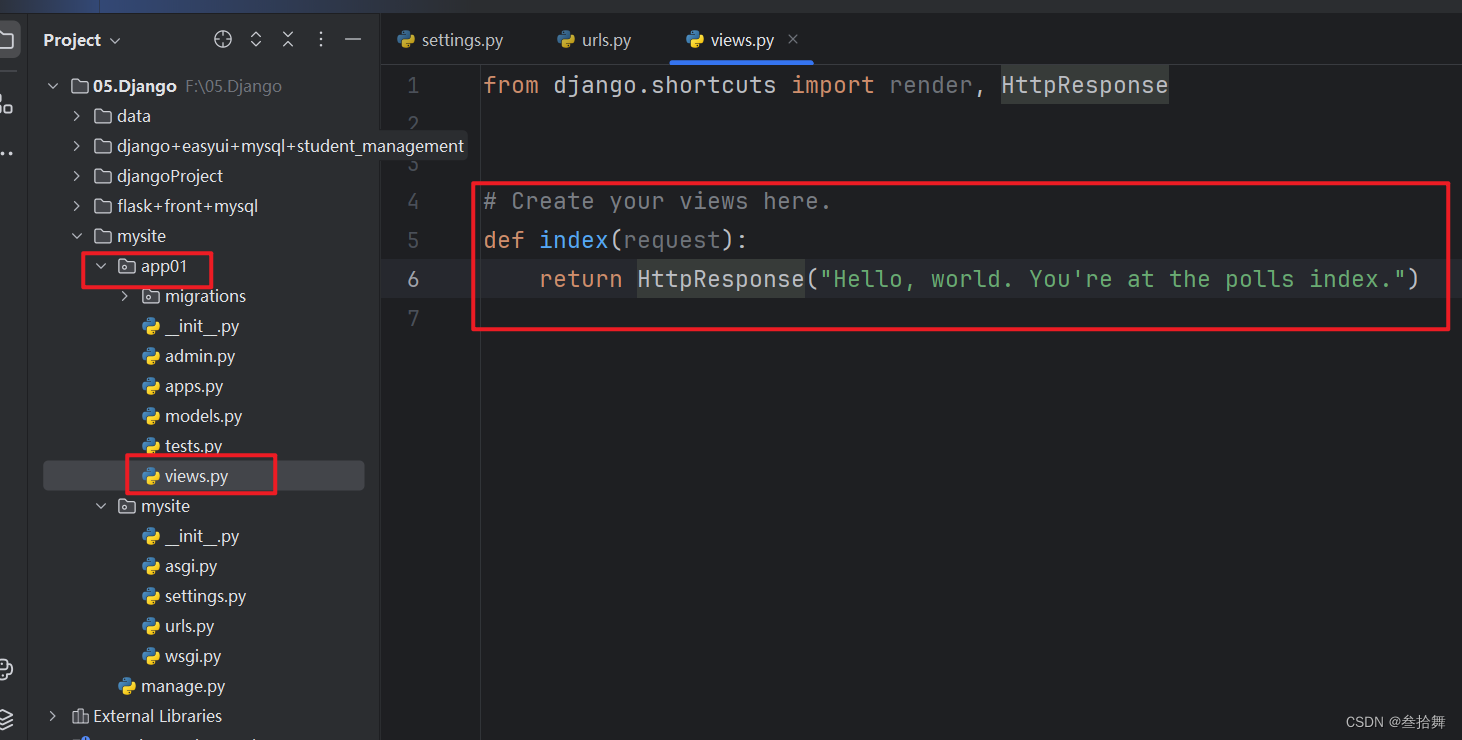This screenshot has height=740, width=1462.
Task: Collapse the outer mysite folder
Action: [x=77, y=236]
